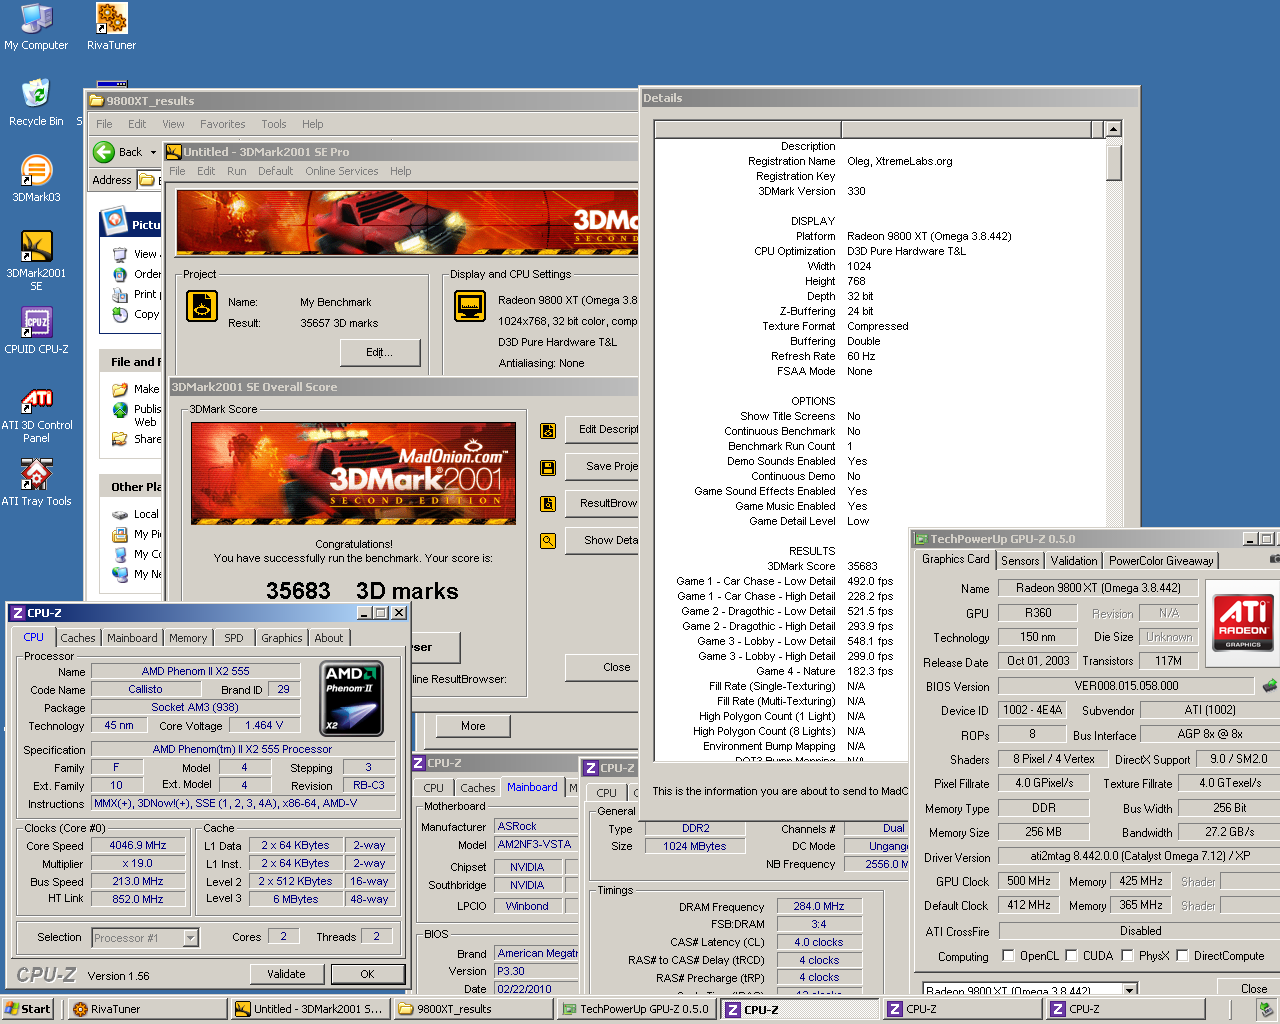Open Sensors tab in GPU-Z
The image size is (1280, 1024).
pos(1020,561)
